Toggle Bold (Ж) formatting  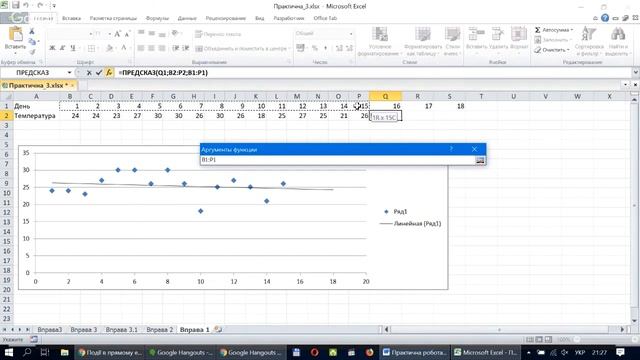[x=52, y=48]
